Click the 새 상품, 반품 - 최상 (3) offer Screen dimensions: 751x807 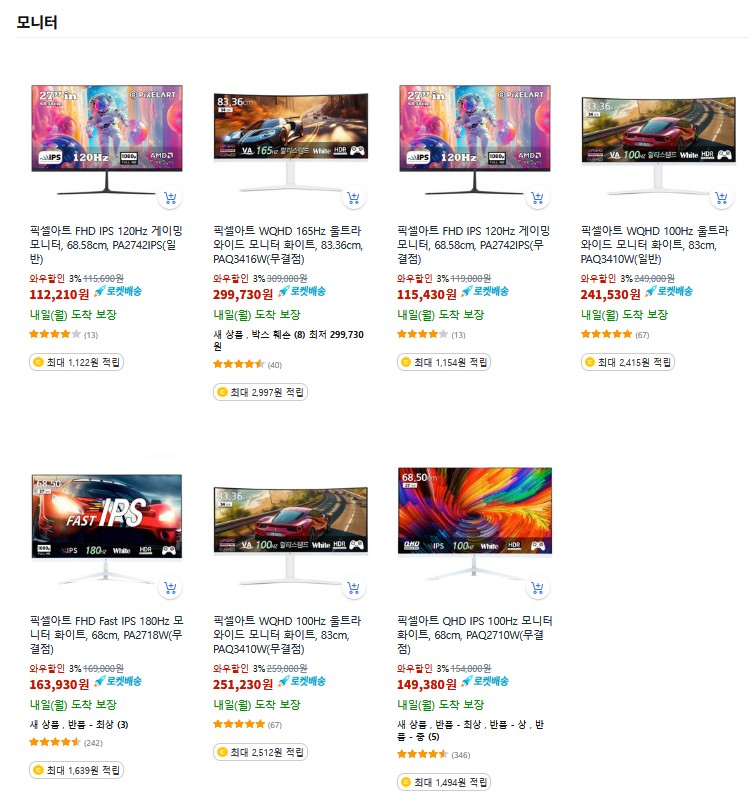pos(79,724)
